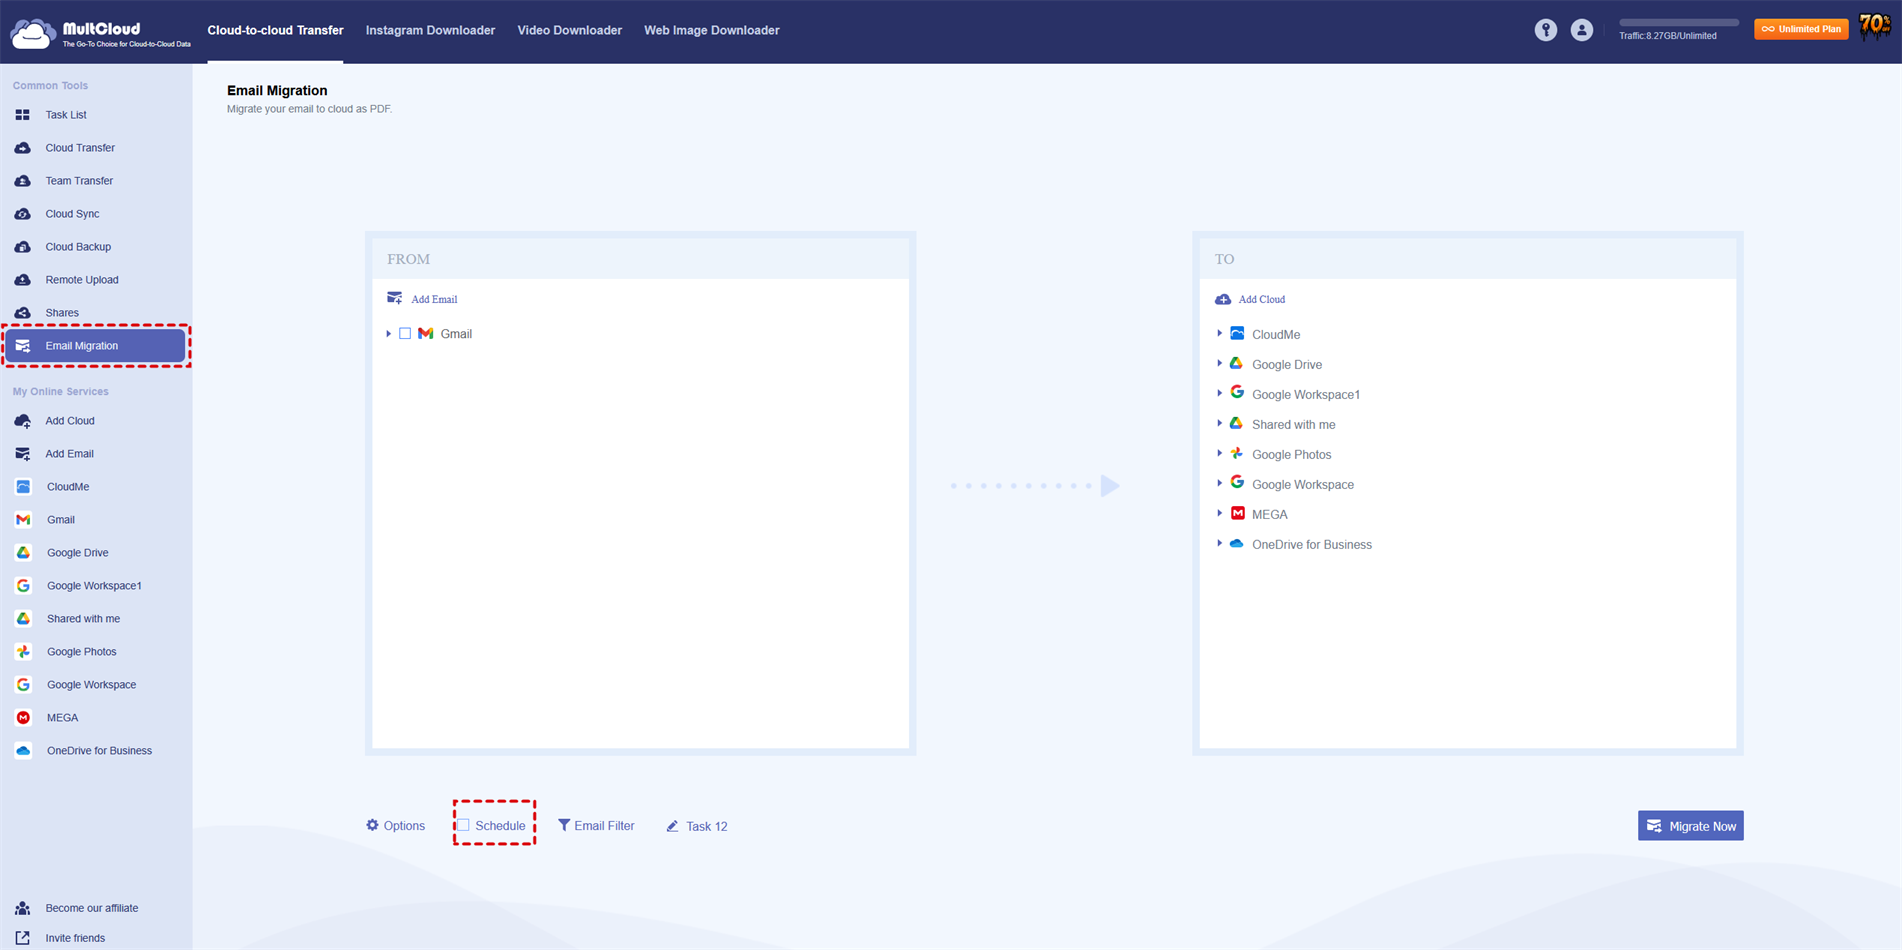1902x950 pixels.
Task: Switch to the Instagram Downloader tab
Action: (x=430, y=30)
